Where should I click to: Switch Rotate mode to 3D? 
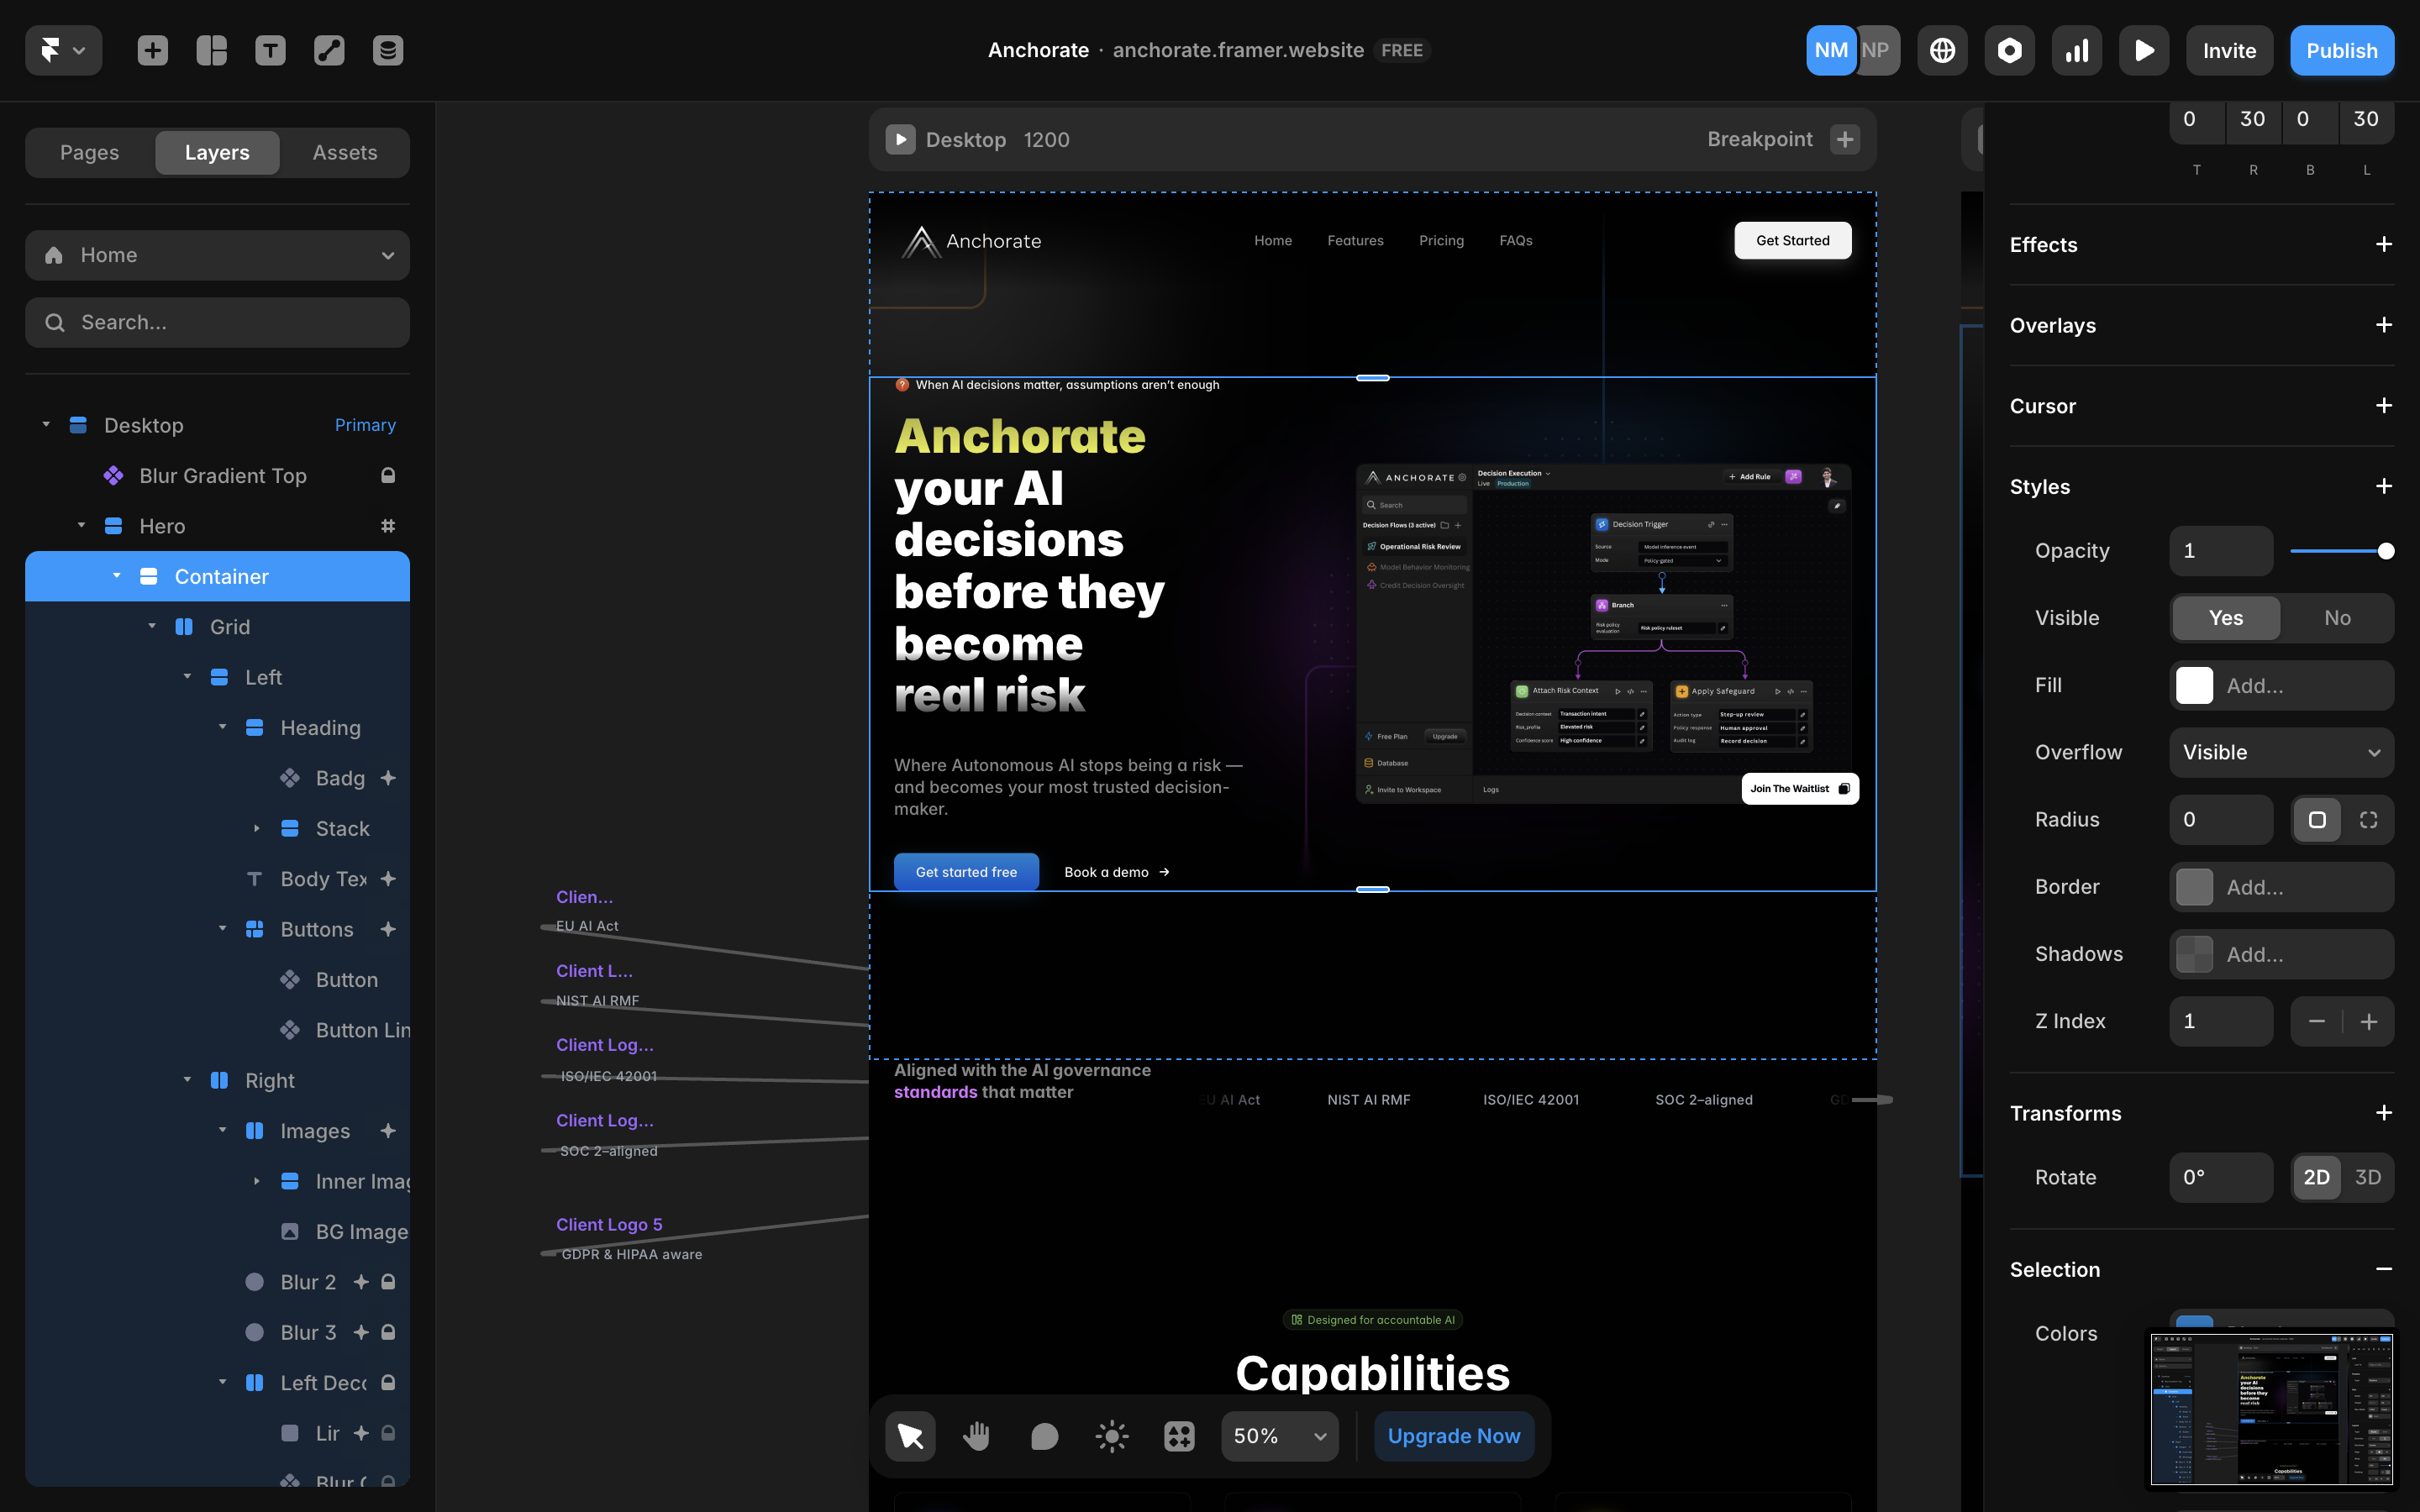tap(2367, 1177)
